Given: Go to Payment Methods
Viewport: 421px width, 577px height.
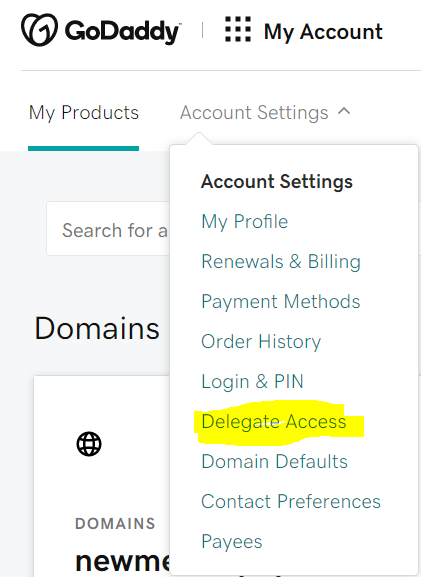Looking at the screenshot, I should click(280, 302).
